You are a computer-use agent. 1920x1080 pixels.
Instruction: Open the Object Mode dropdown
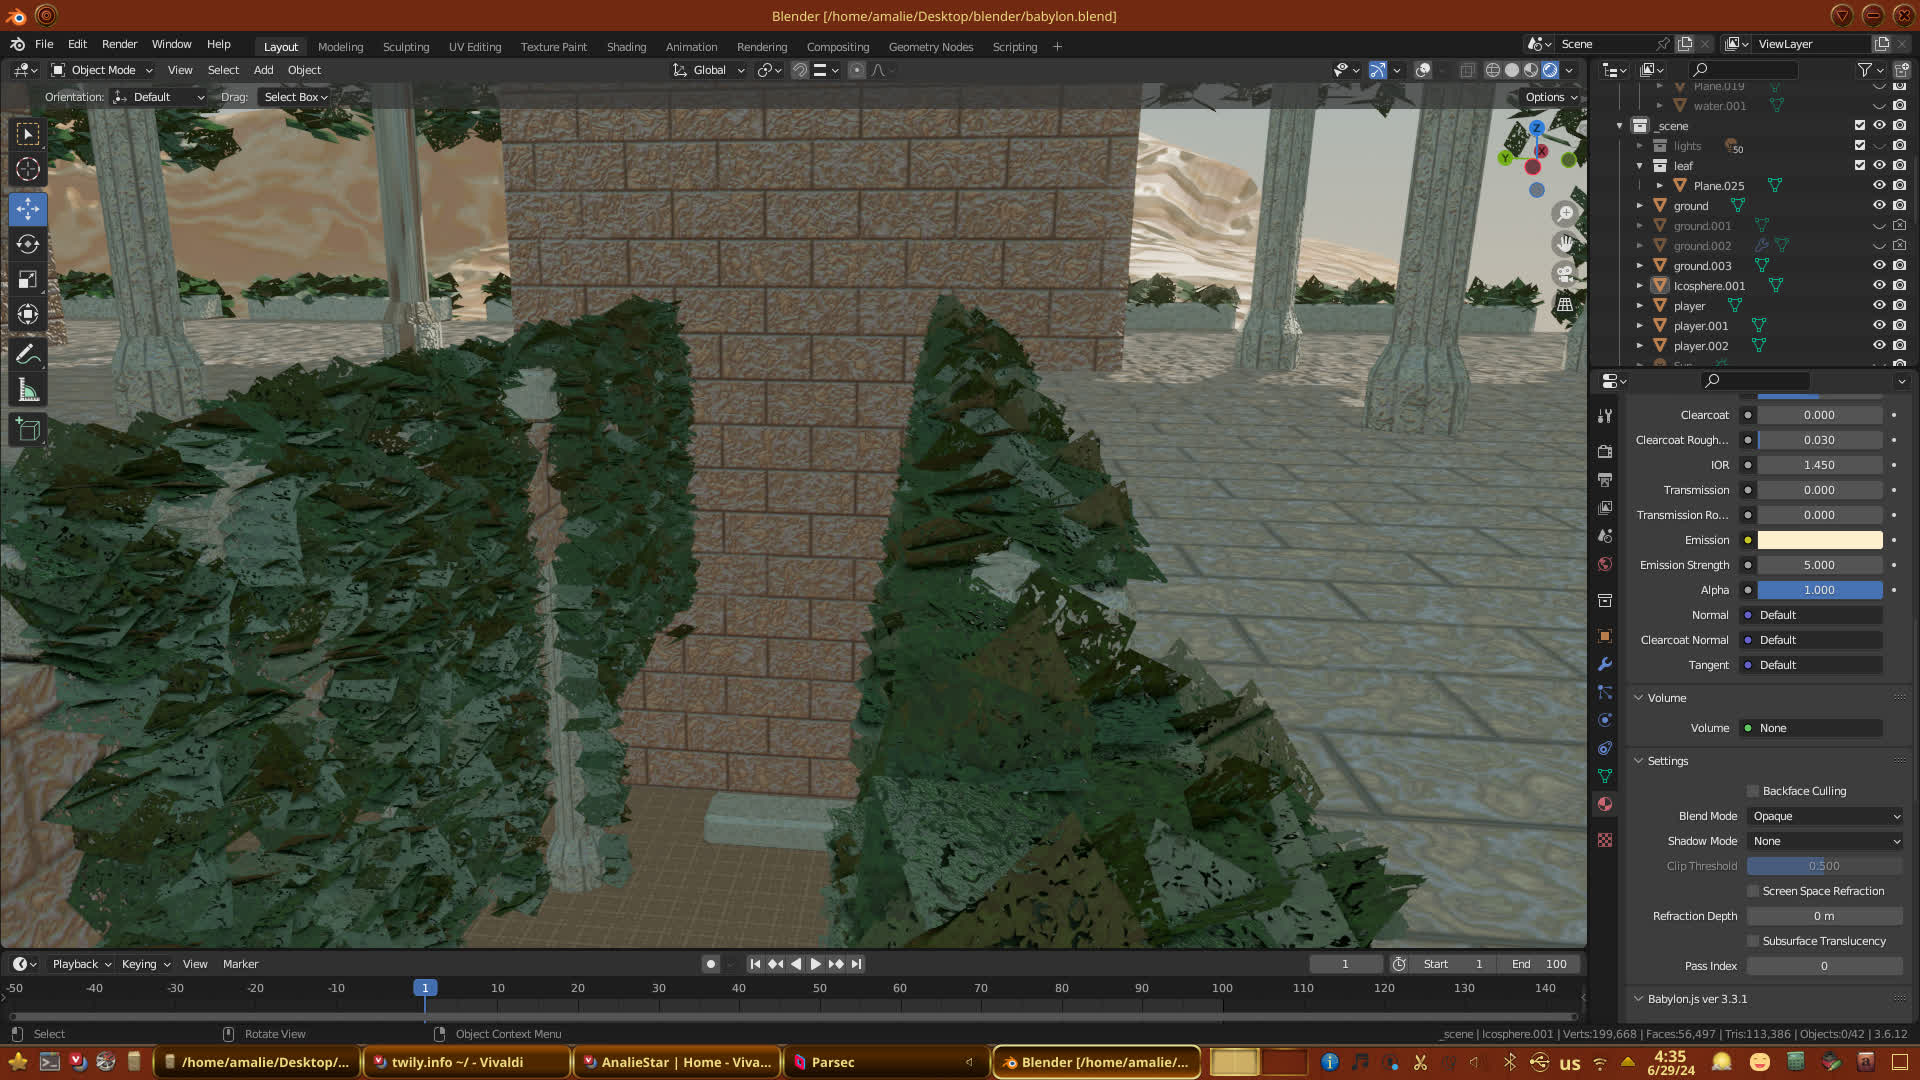pyautogui.click(x=103, y=70)
